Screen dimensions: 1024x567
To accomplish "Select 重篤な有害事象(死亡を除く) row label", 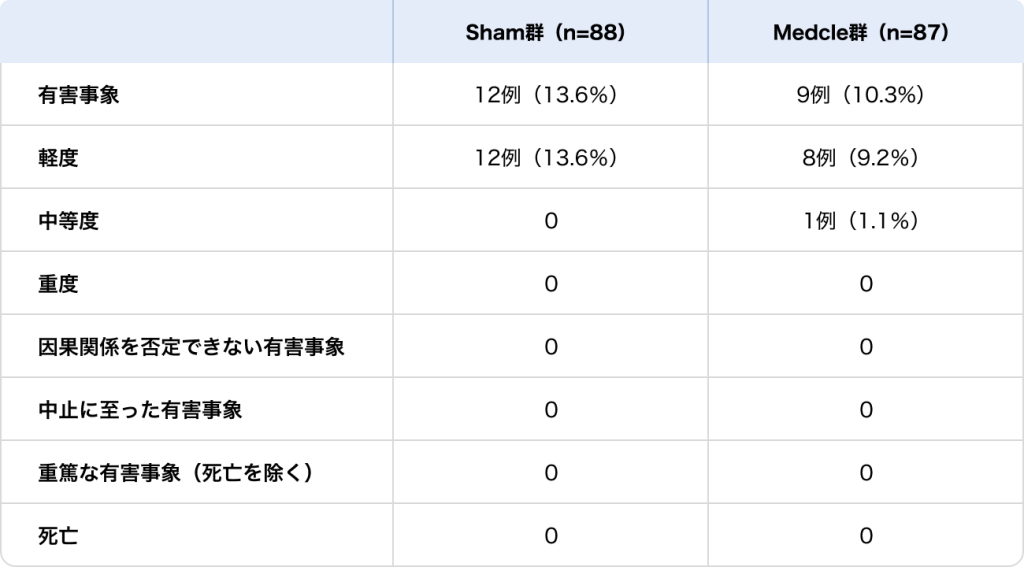I will (x=176, y=473).
